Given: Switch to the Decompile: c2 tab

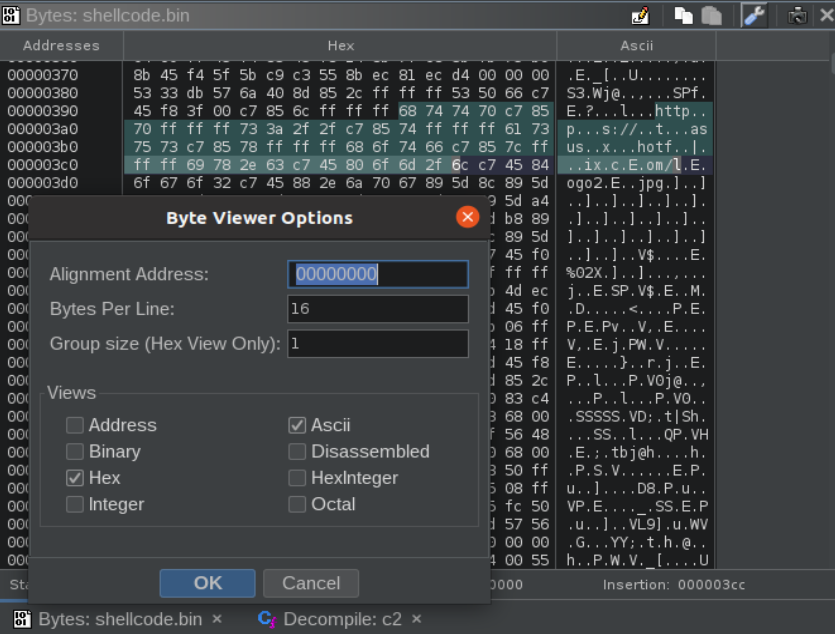Looking at the screenshot, I should (342, 619).
